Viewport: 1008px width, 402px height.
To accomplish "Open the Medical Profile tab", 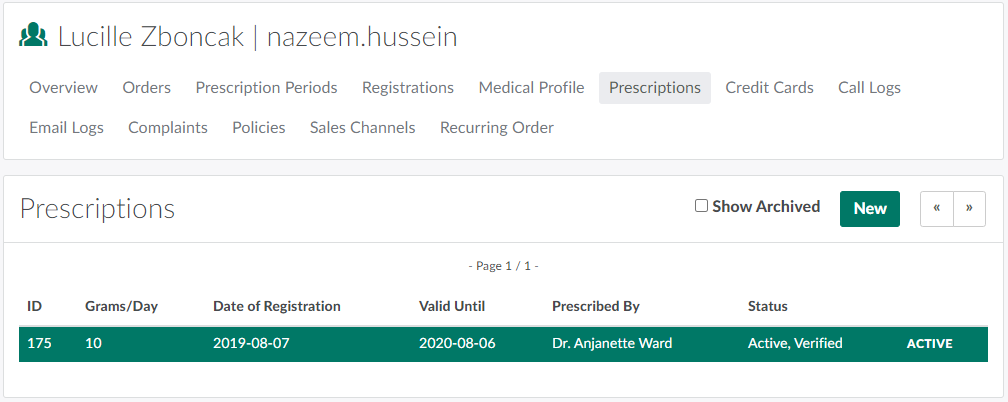I will [531, 88].
